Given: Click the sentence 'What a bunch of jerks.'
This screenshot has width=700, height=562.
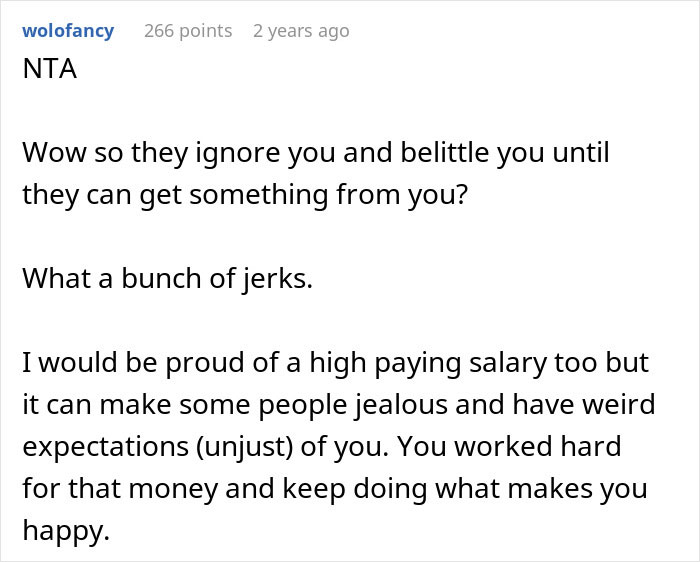Looking at the screenshot, I should [x=168, y=279].
